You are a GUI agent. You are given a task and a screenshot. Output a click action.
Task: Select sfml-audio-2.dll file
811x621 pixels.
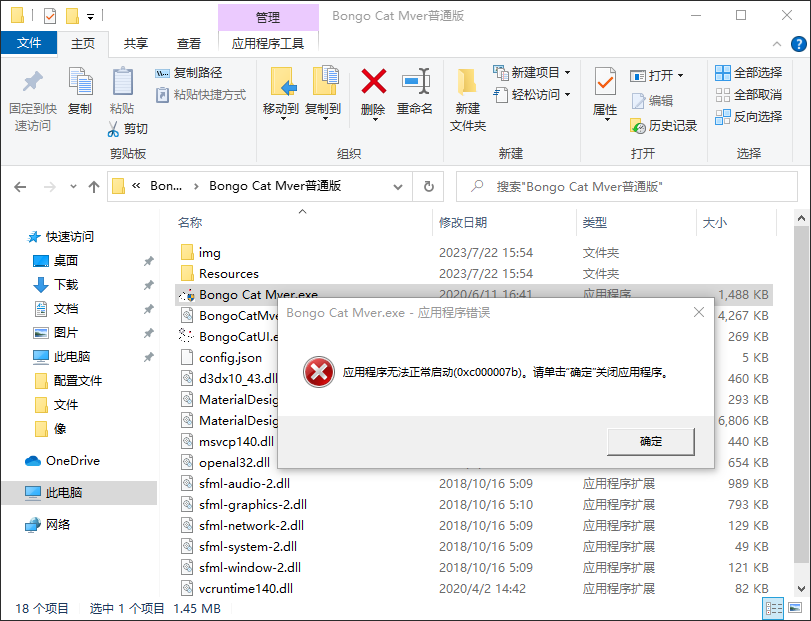coord(474,483)
